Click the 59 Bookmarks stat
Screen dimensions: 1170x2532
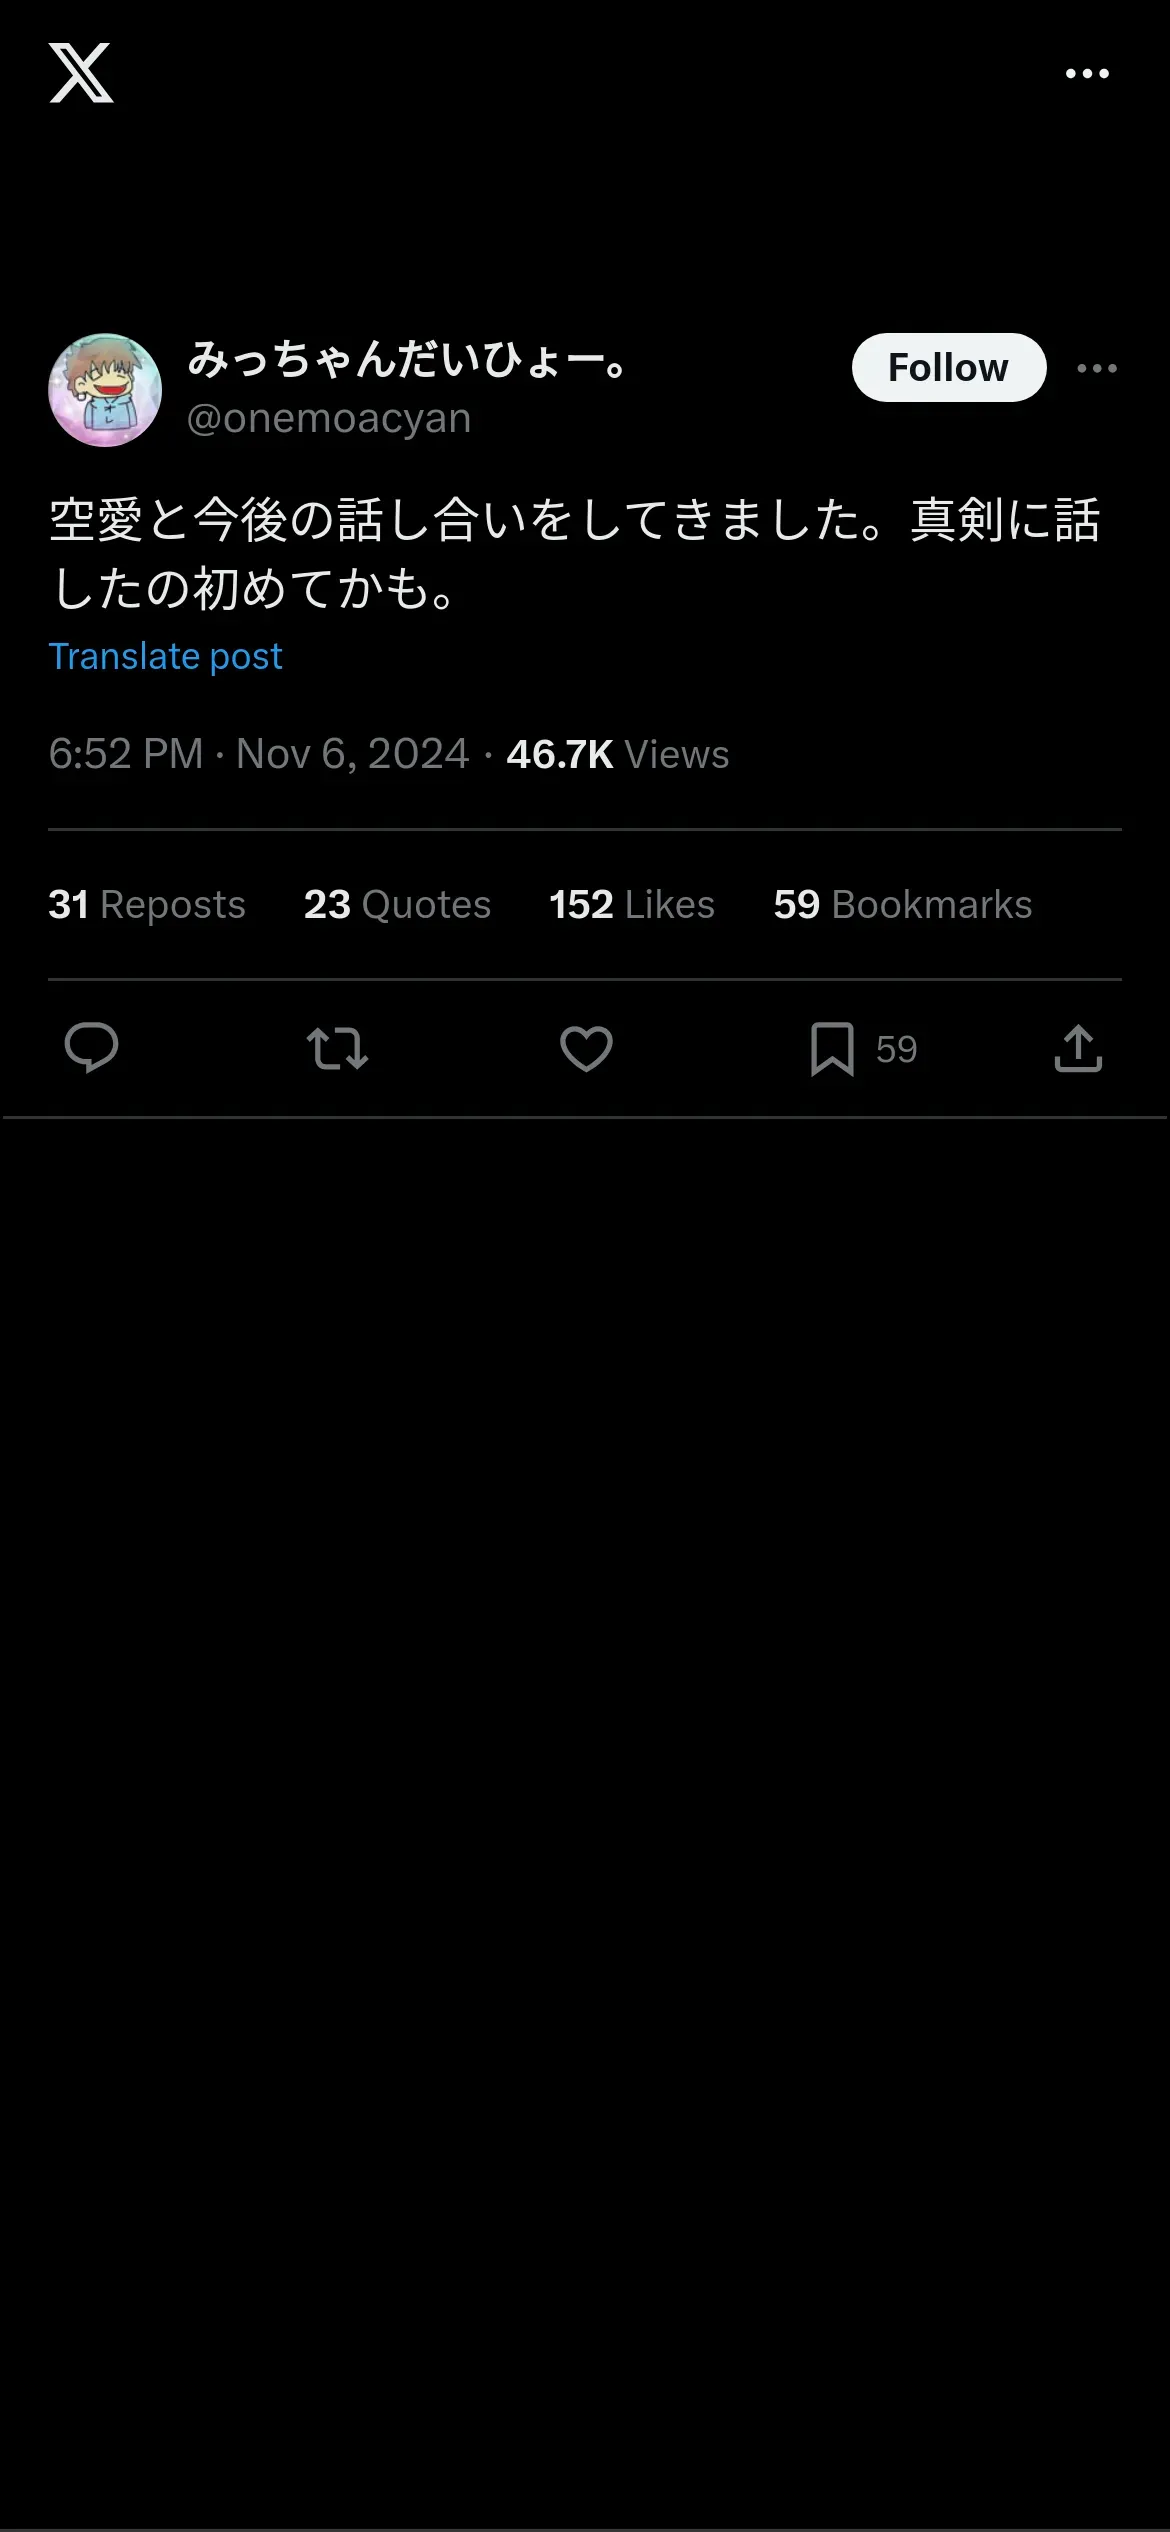coord(903,904)
